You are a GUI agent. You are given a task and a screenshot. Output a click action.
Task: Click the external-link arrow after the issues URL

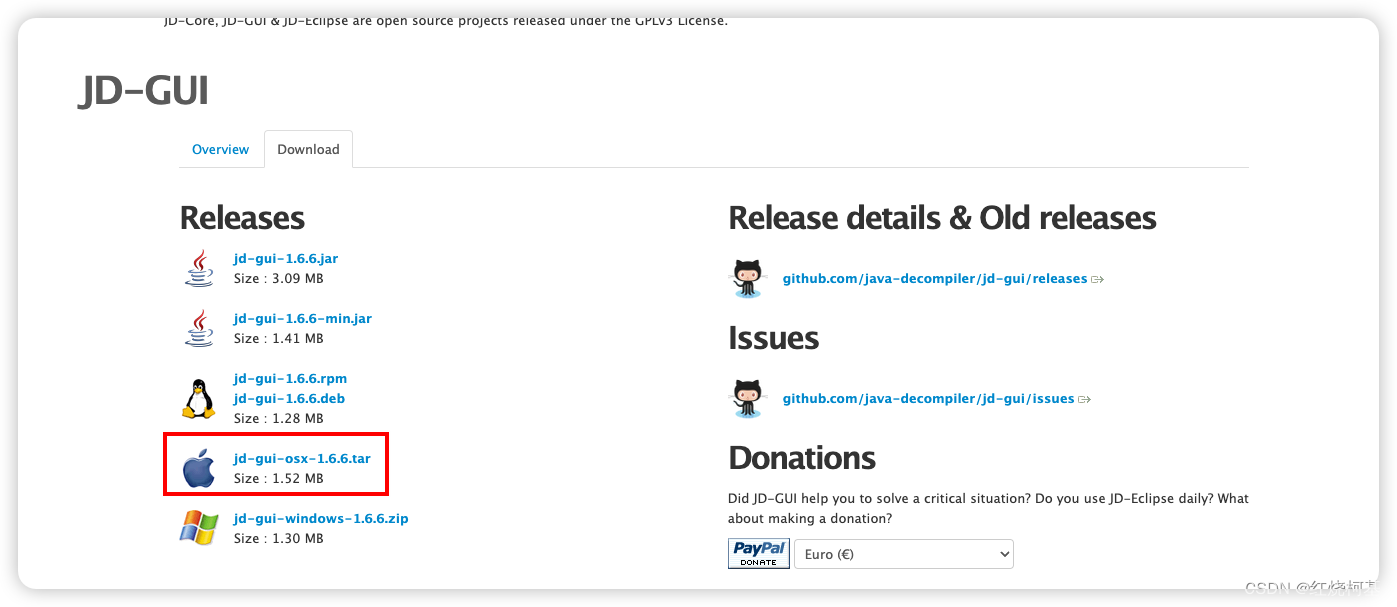pos(1084,399)
